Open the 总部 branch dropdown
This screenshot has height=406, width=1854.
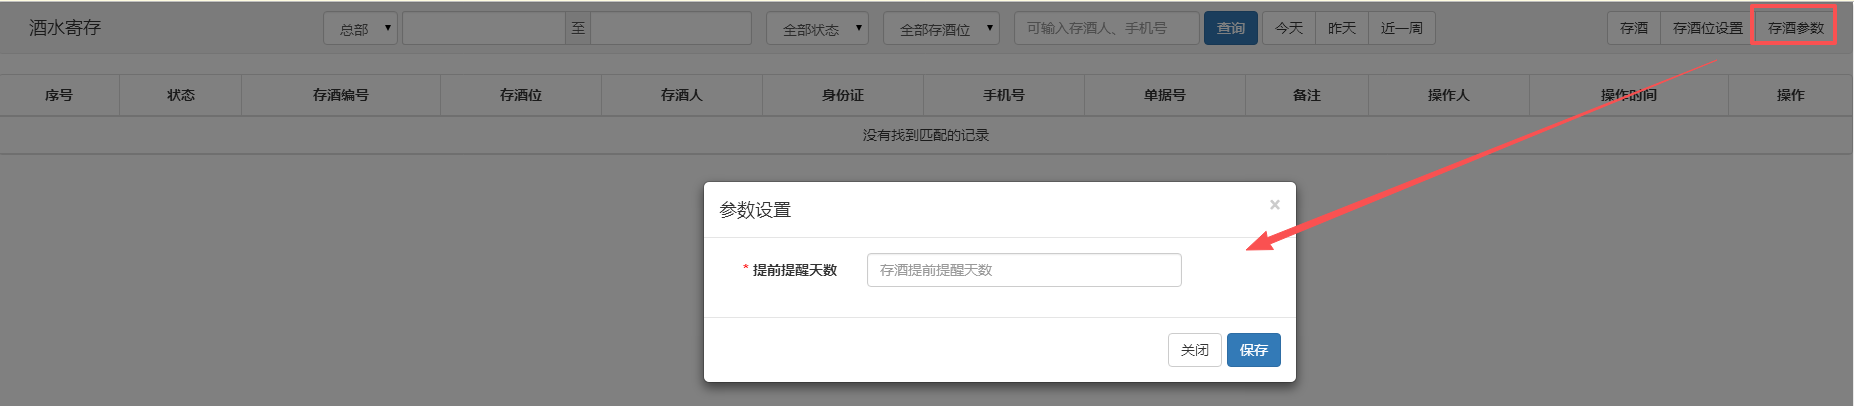(360, 29)
